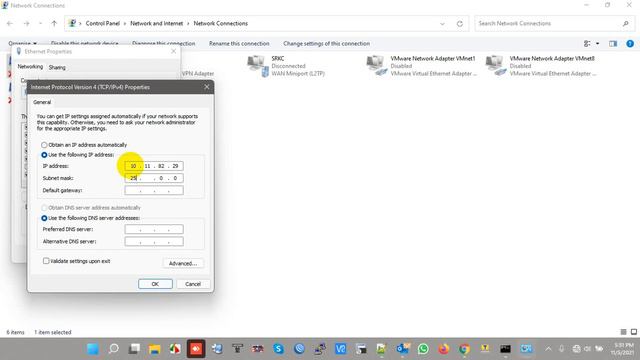640x360 pixels.
Task: Select 'Obtain an IP address automatically' radio
Action: [x=44, y=145]
